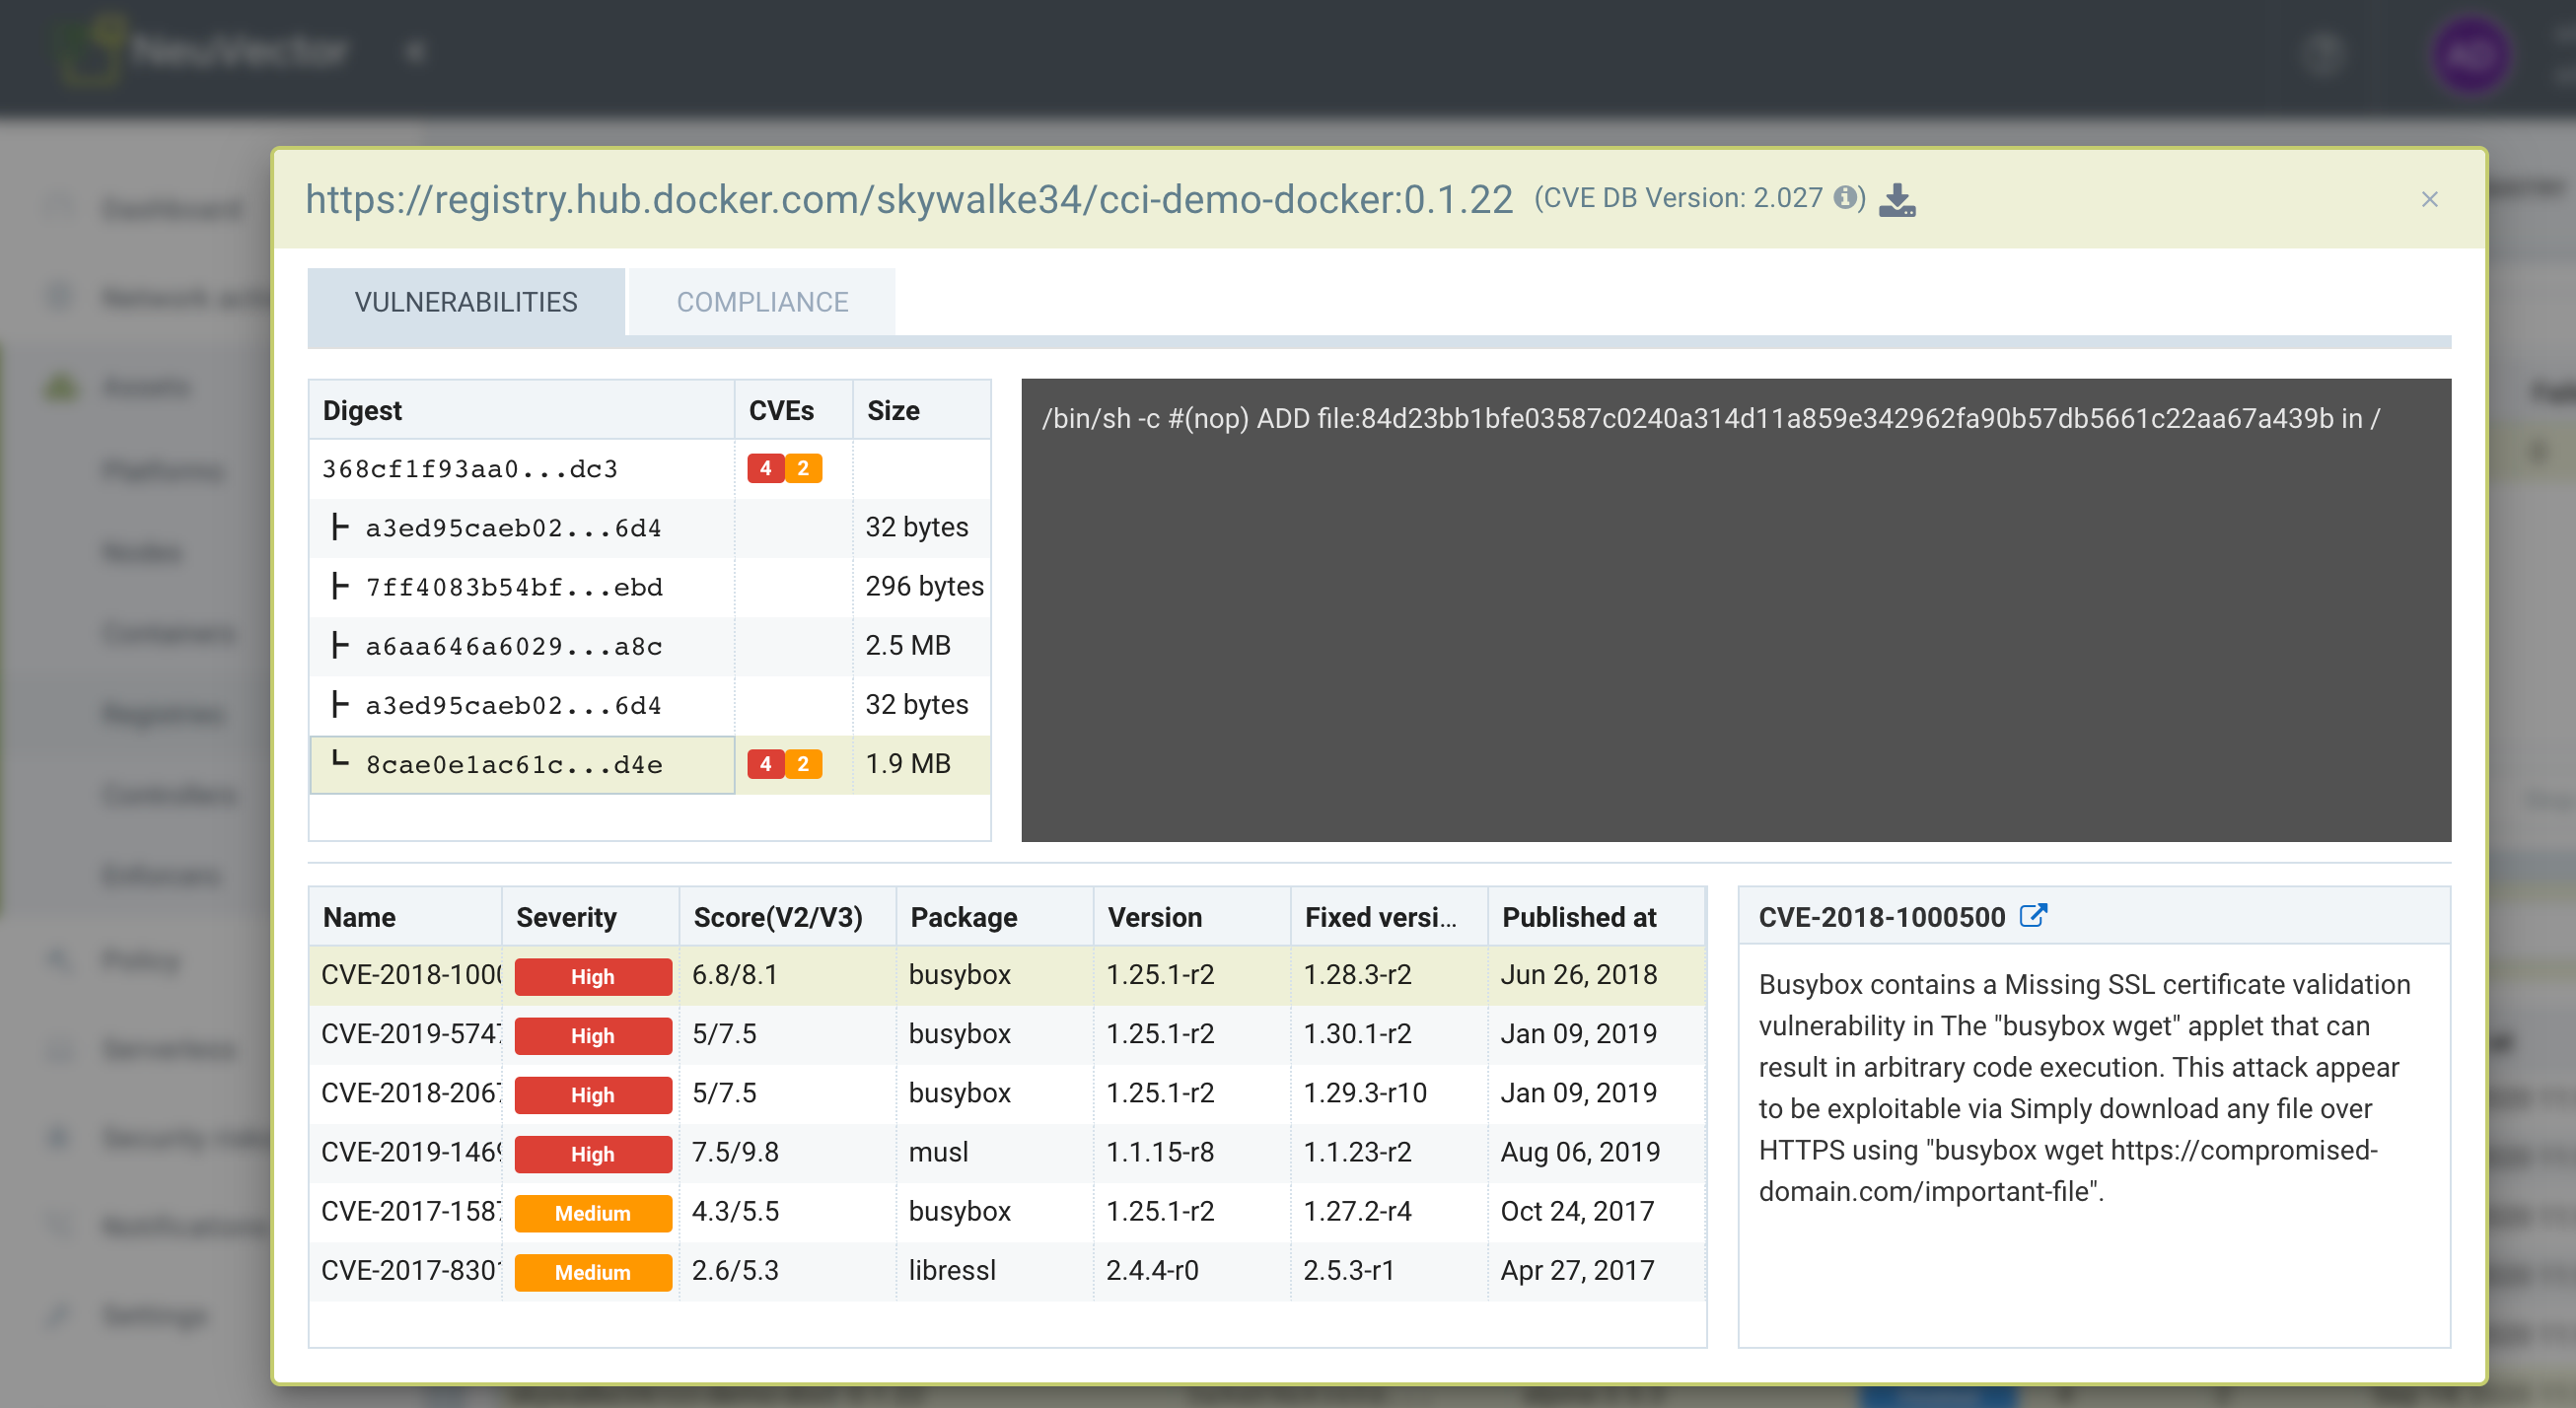Switch to the COMPLIANCE tab

[x=762, y=302]
